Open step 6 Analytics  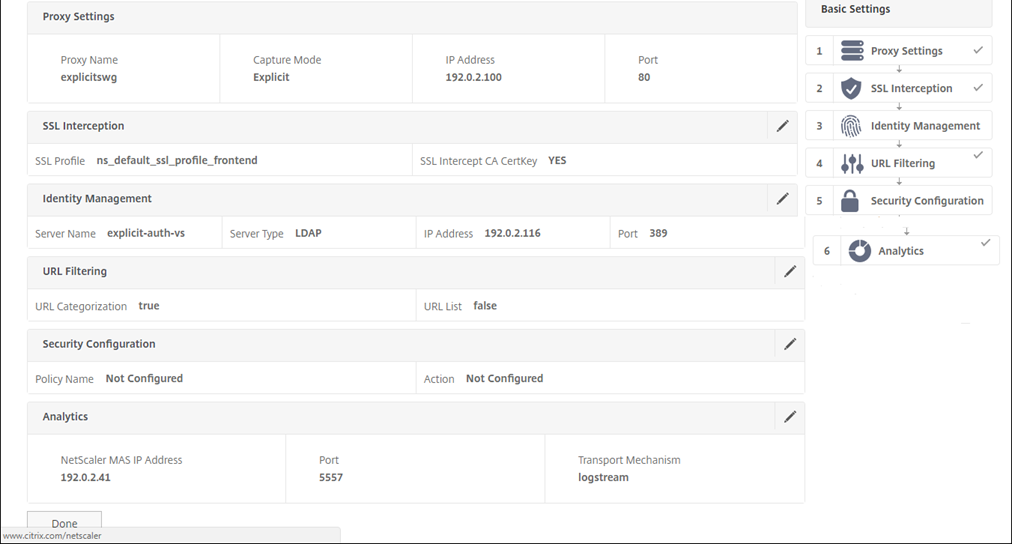point(901,251)
